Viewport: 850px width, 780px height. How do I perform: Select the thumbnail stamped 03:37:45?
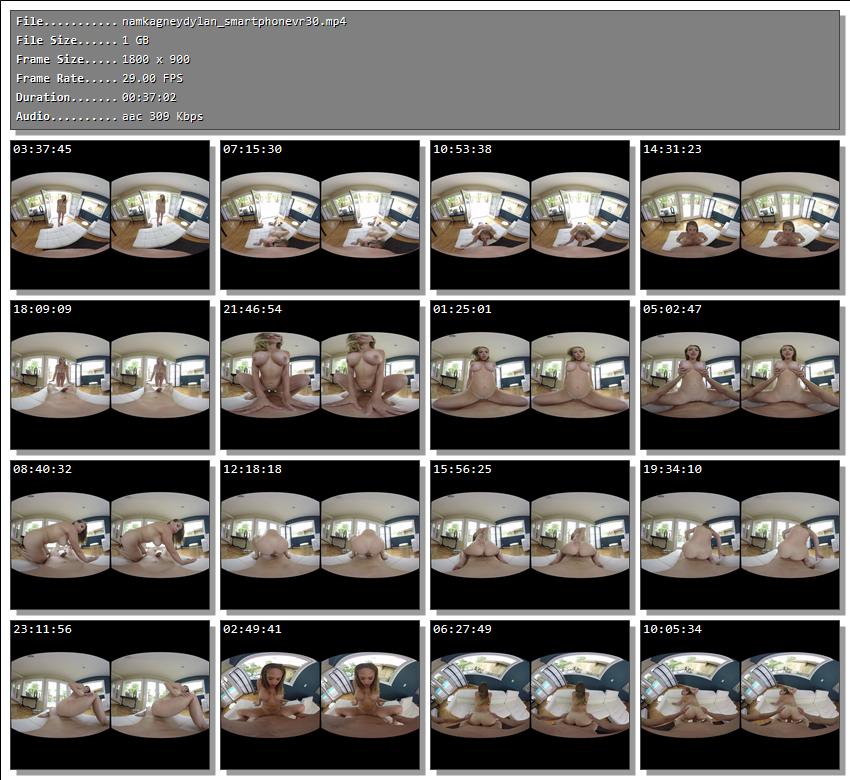tap(110, 215)
